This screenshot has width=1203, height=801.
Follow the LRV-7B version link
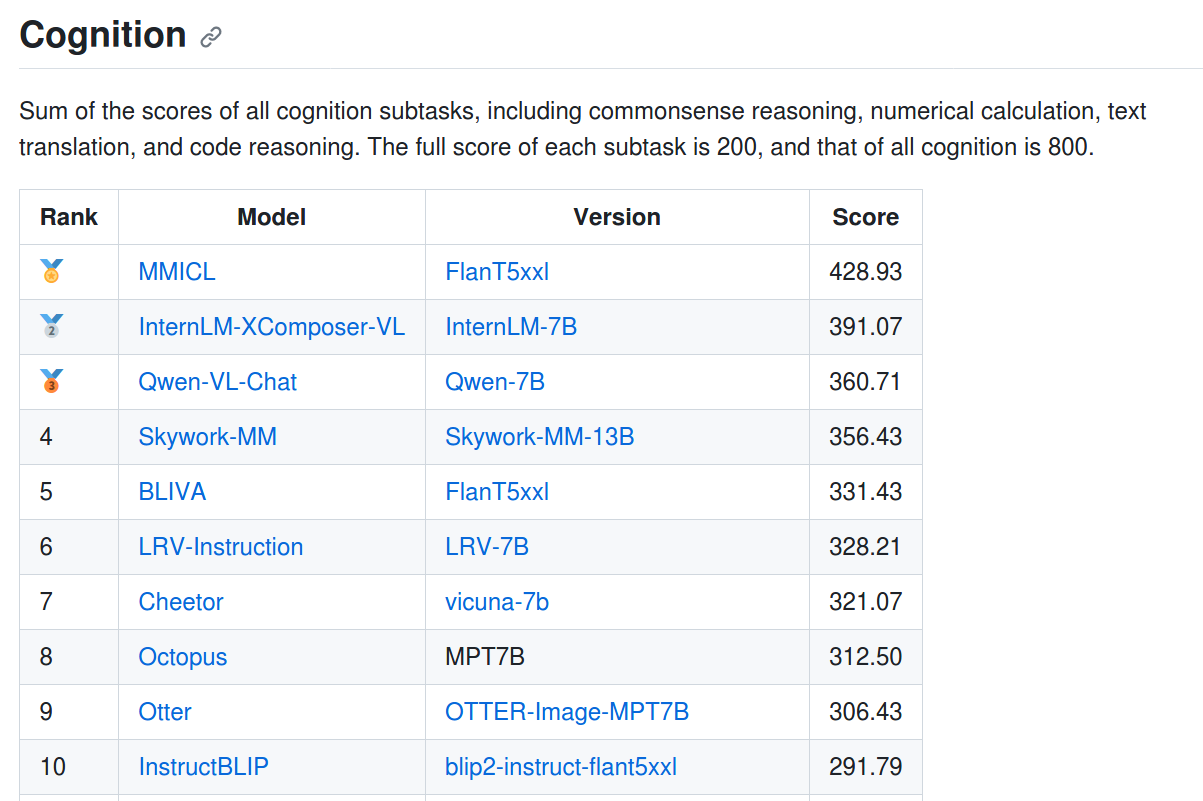487,547
